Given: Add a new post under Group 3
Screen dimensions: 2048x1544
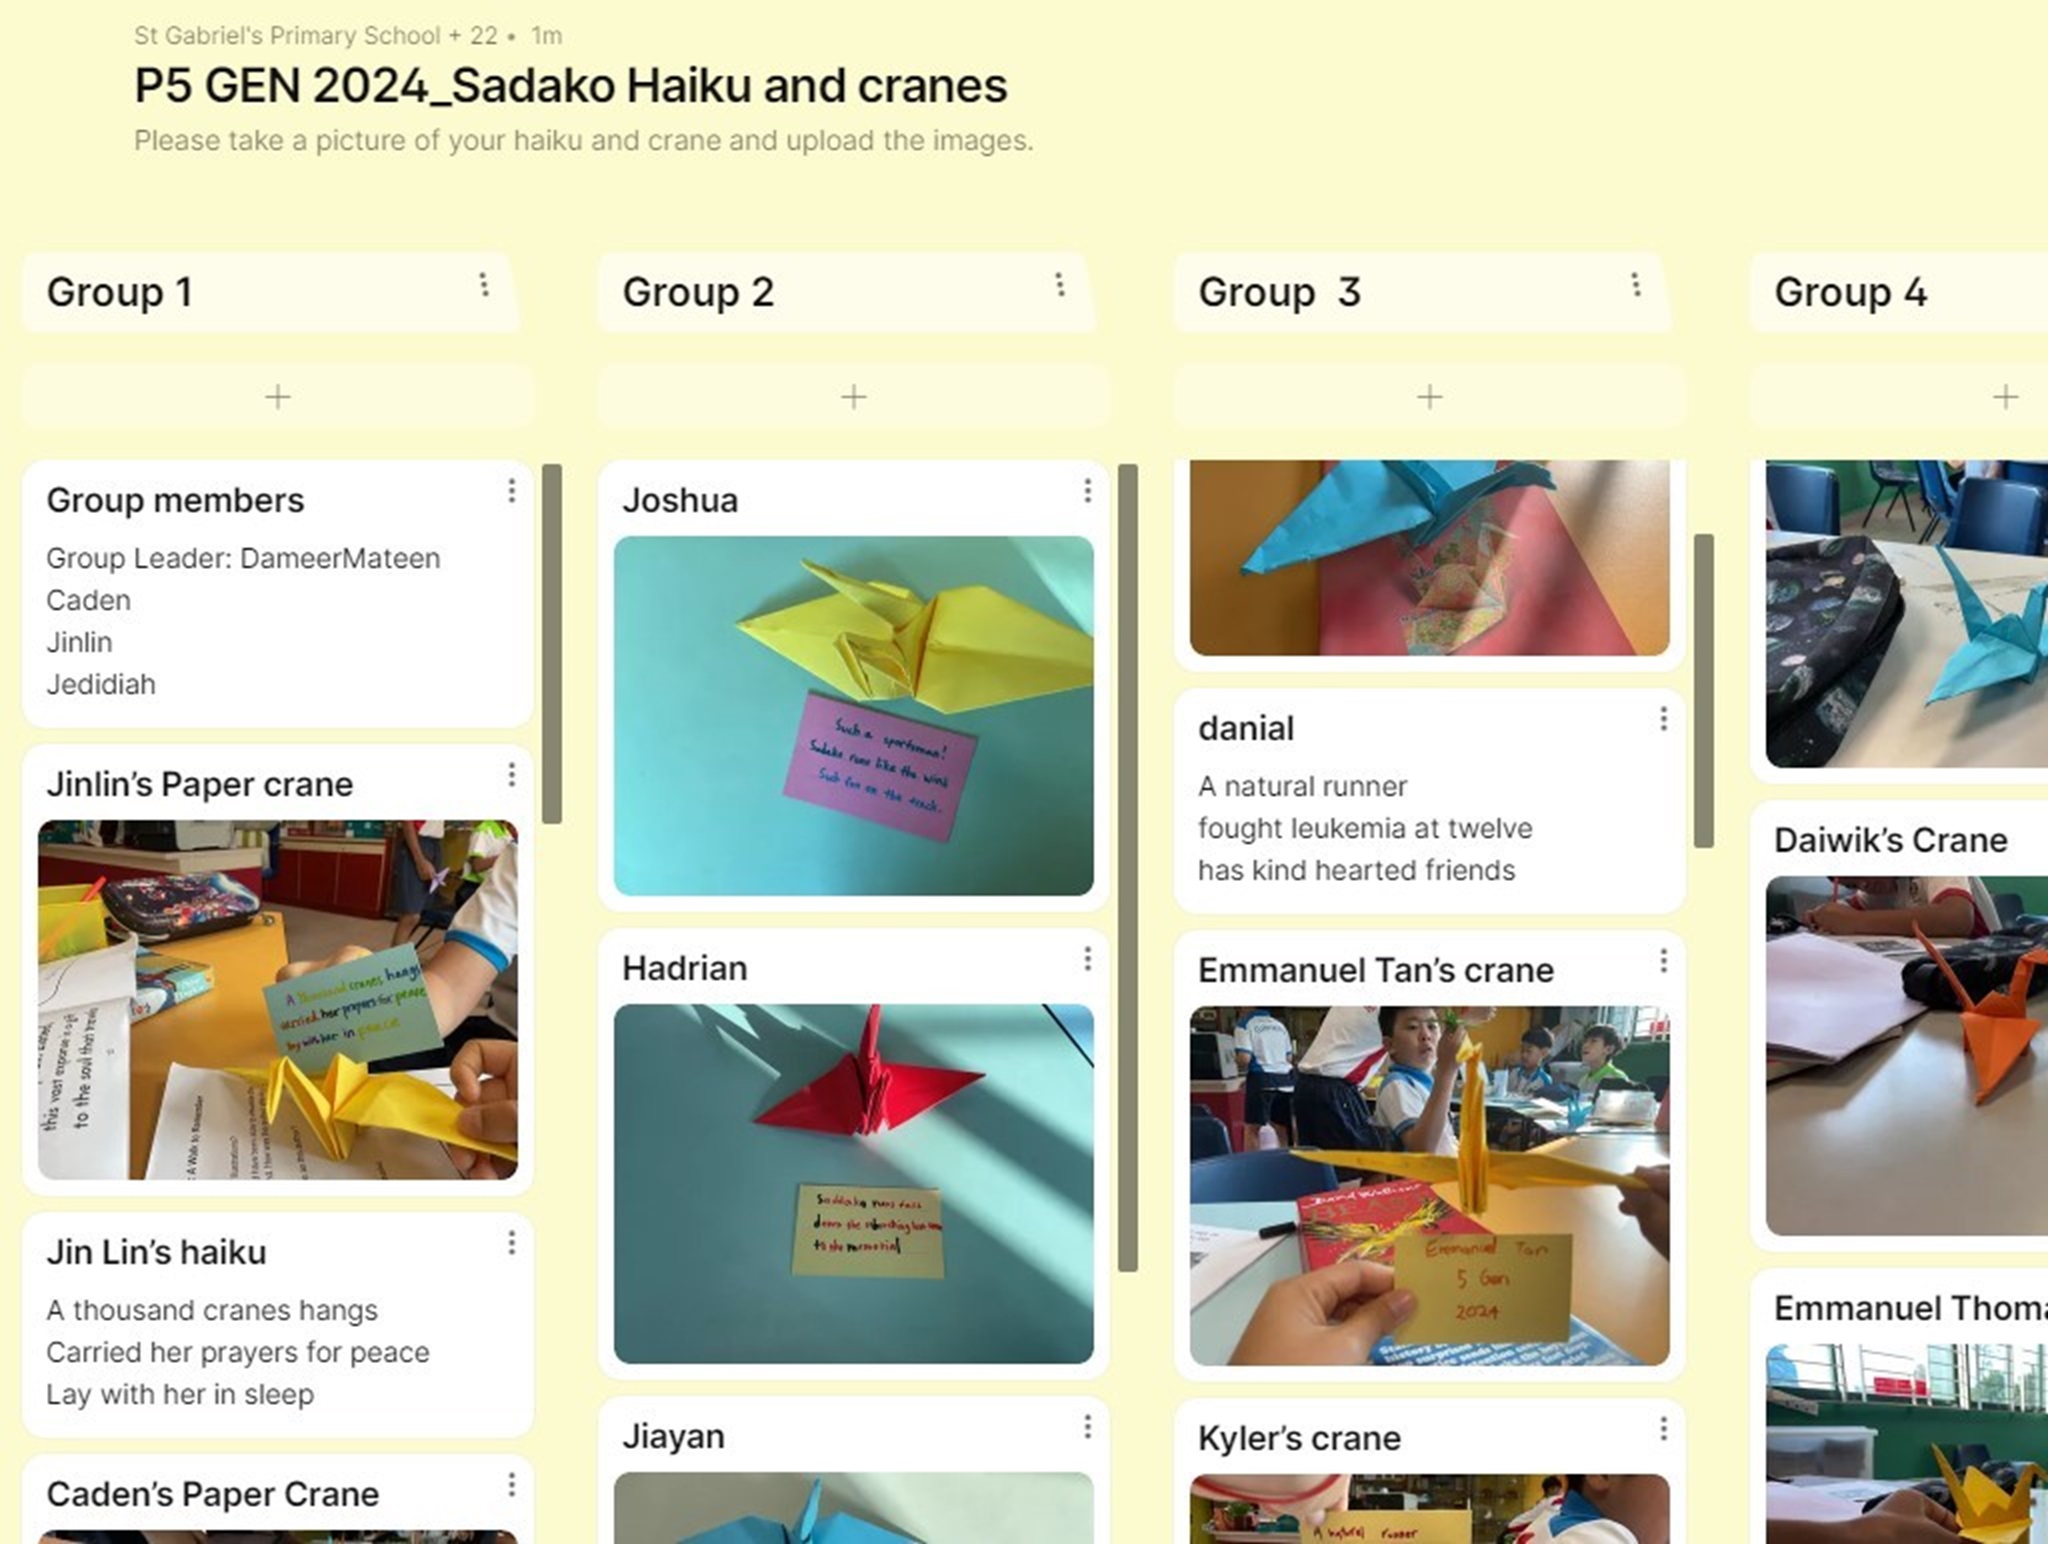Looking at the screenshot, I should (1430, 397).
